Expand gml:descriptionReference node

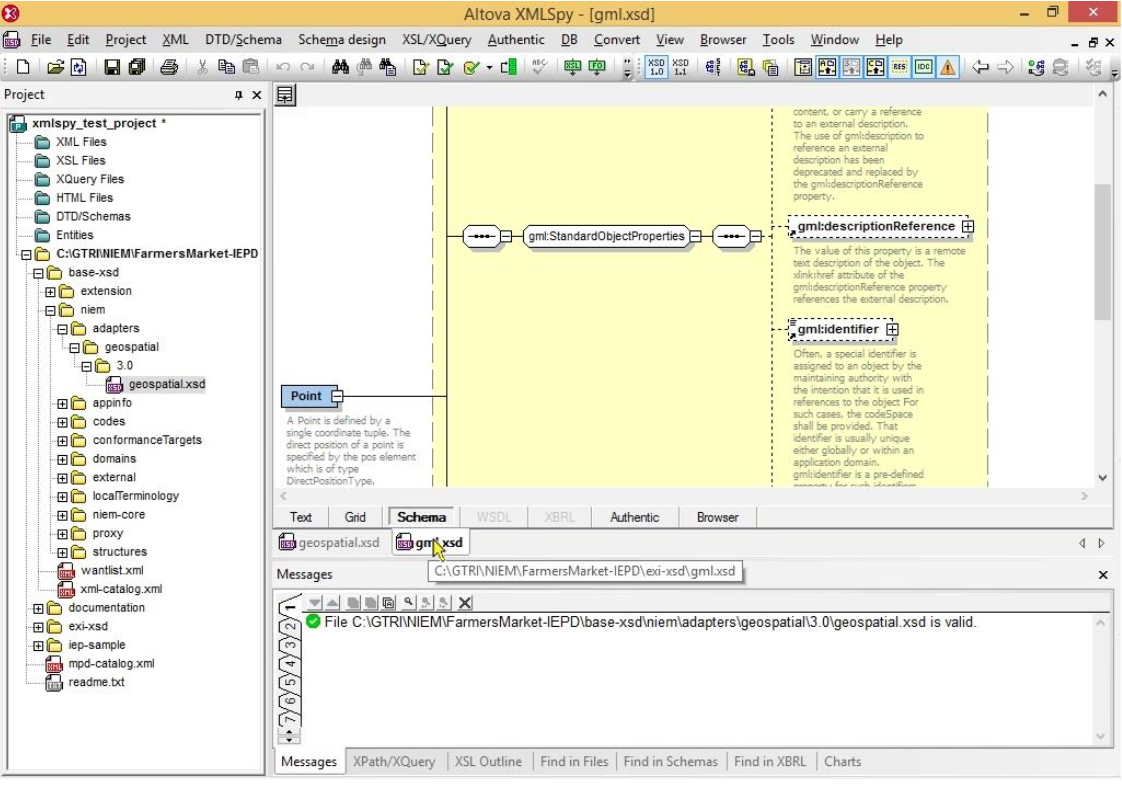[x=967, y=227]
